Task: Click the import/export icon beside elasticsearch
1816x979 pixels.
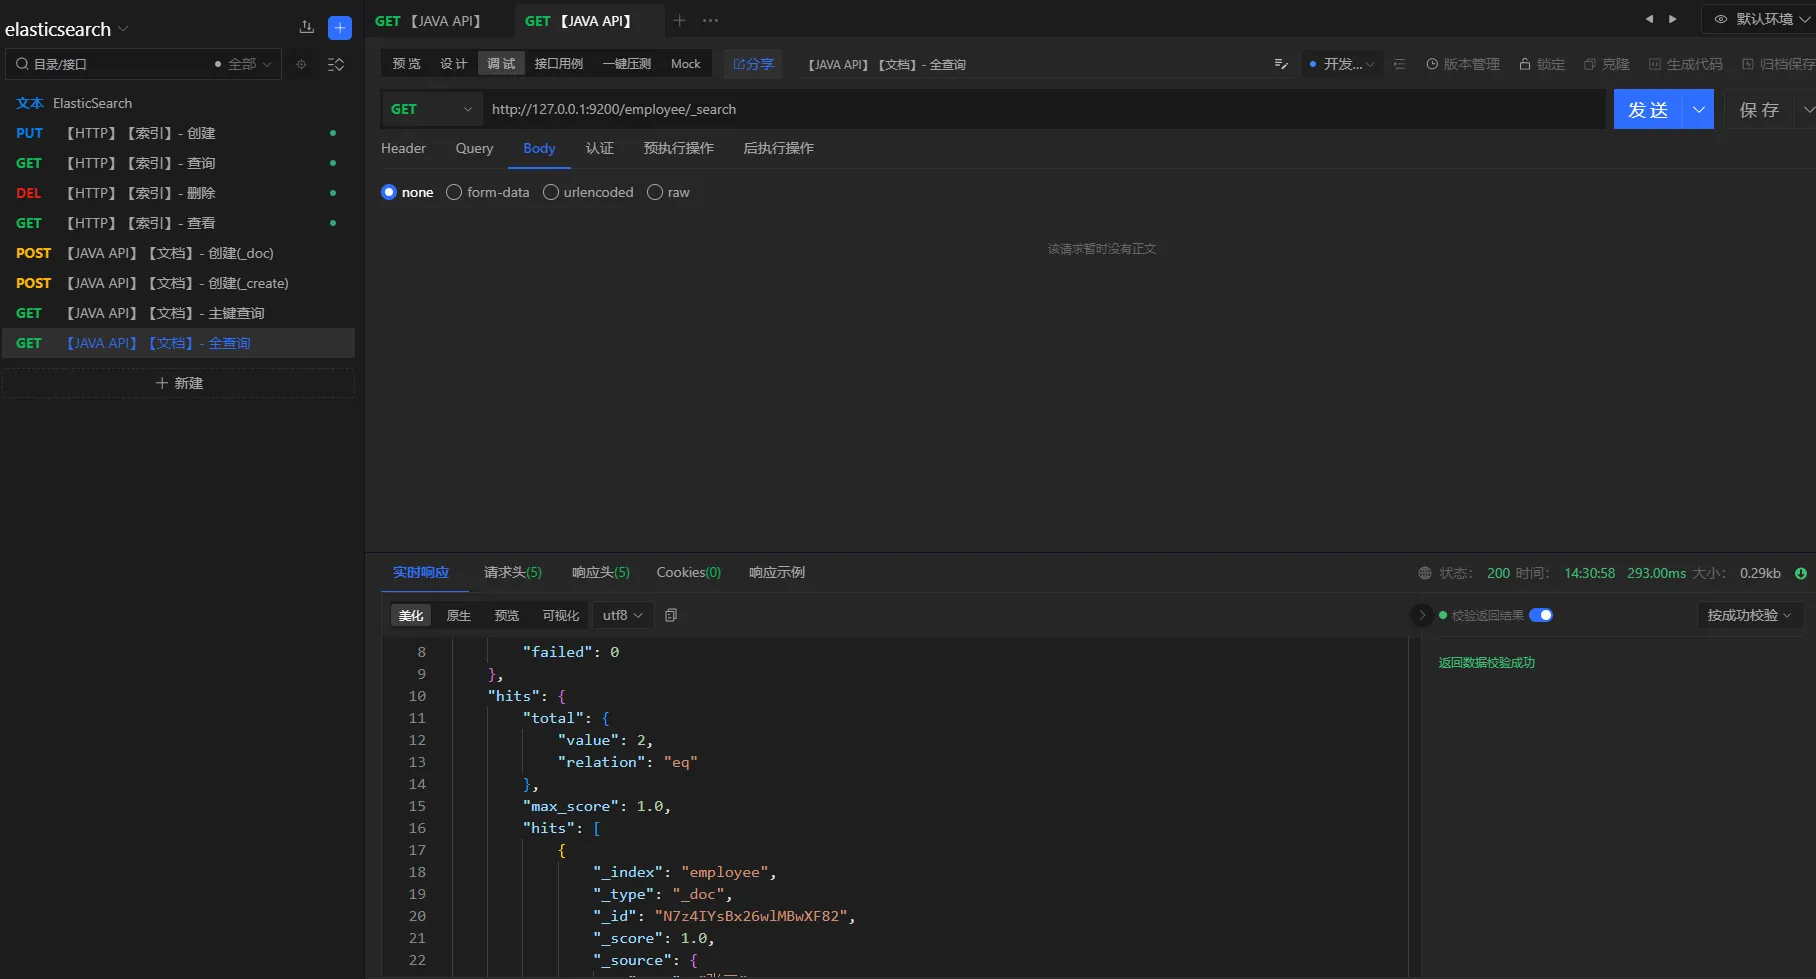Action: point(306,28)
